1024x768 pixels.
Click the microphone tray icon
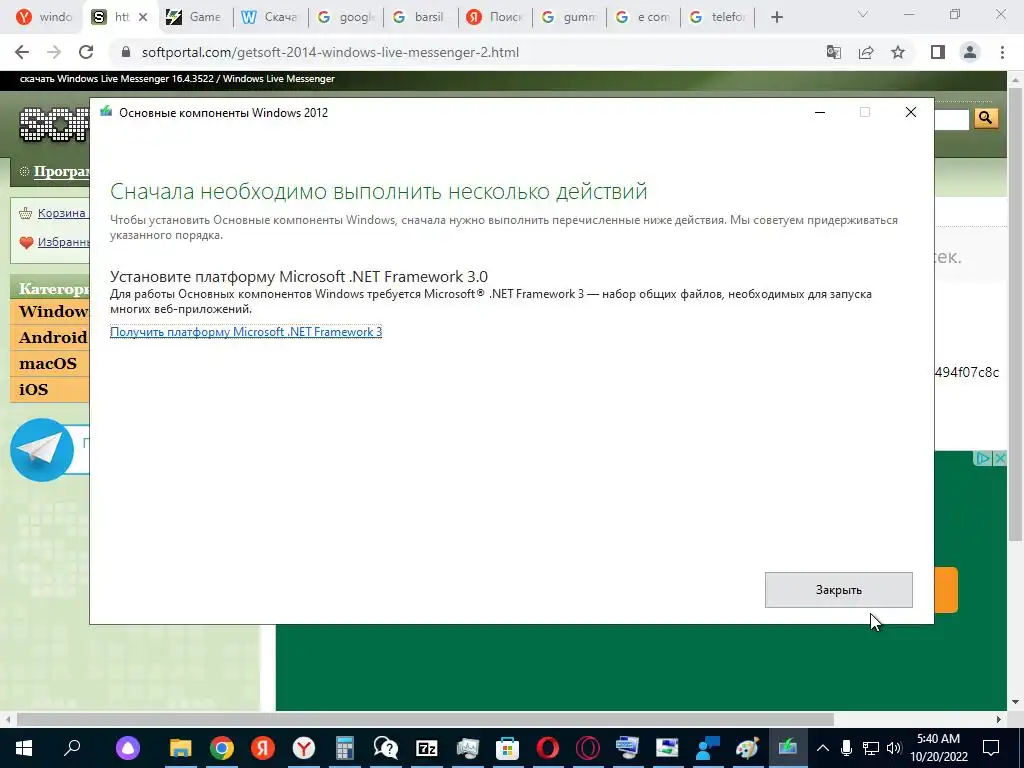[846, 748]
